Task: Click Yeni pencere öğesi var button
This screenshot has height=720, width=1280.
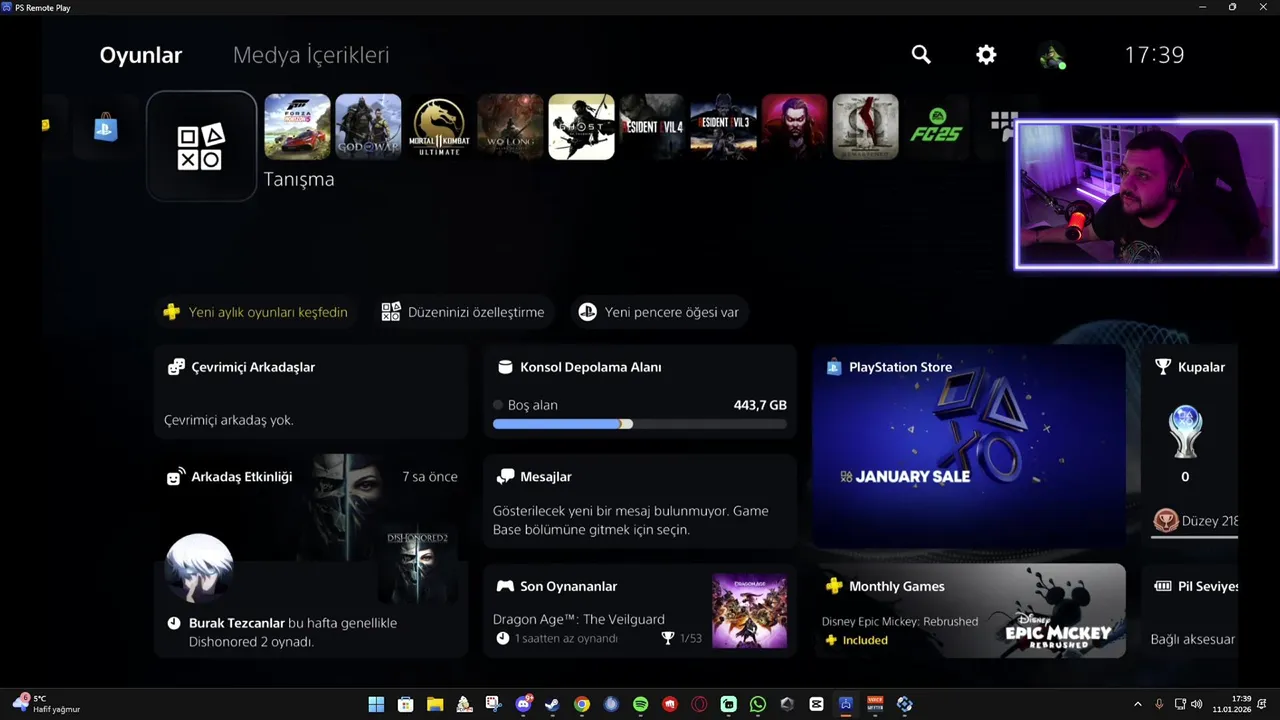Action: 661,312
